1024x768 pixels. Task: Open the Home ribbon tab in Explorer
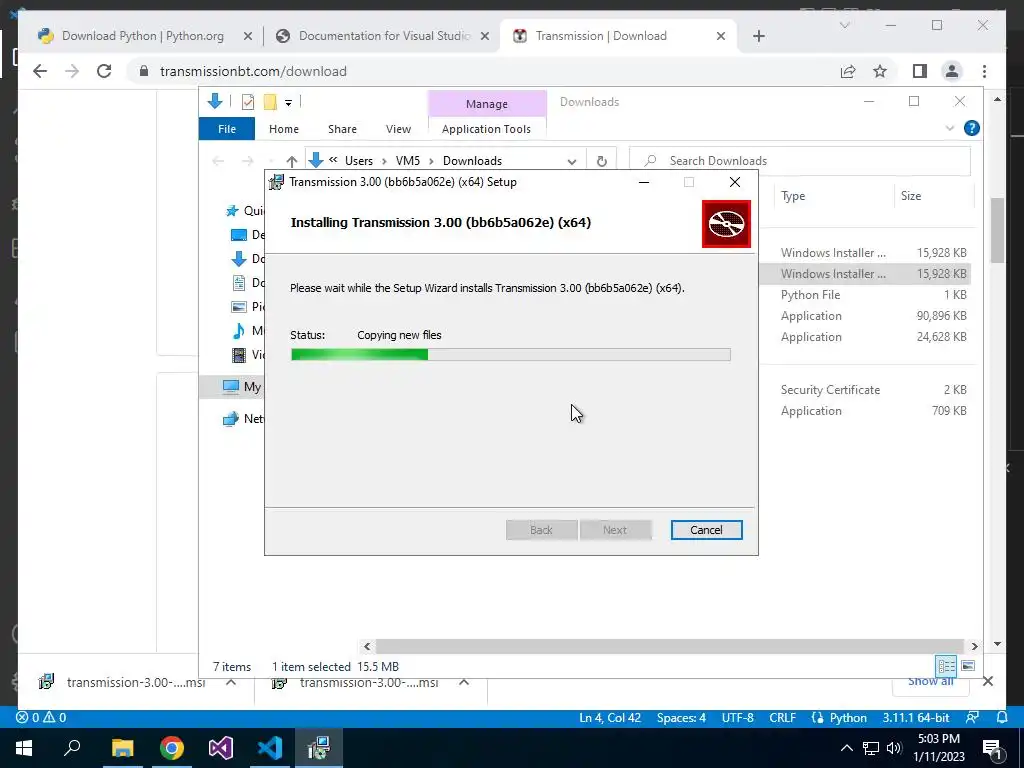pos(283,129)
